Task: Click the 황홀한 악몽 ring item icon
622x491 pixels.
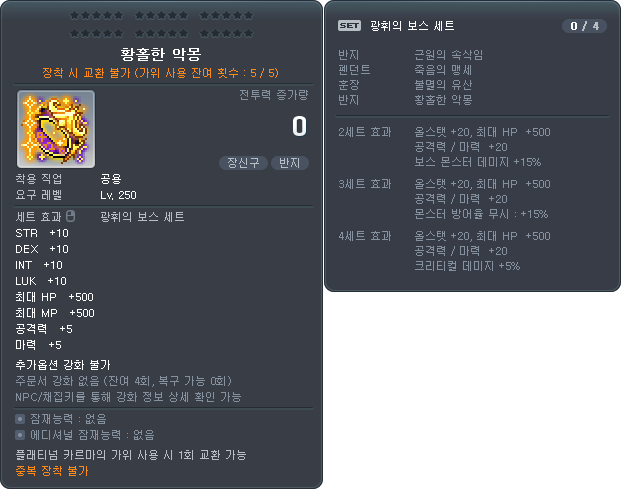Action: 56,129
